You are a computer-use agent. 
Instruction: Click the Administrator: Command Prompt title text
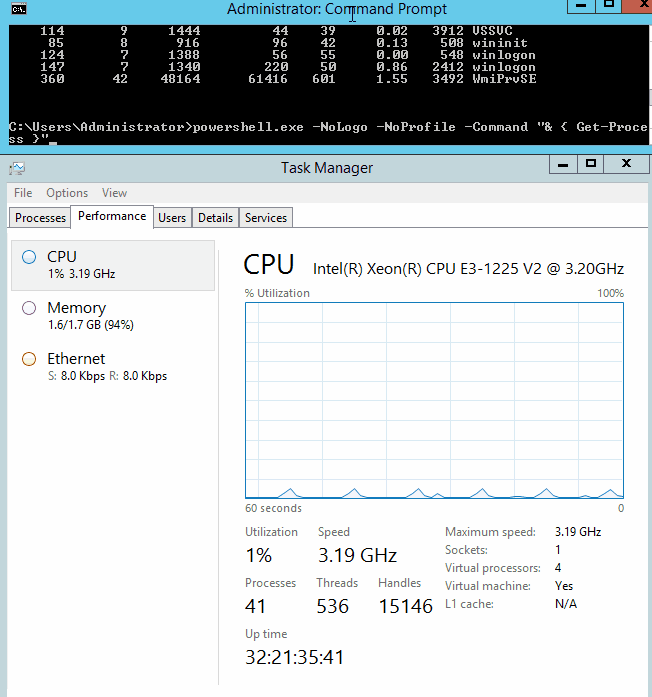pos(337,9)
